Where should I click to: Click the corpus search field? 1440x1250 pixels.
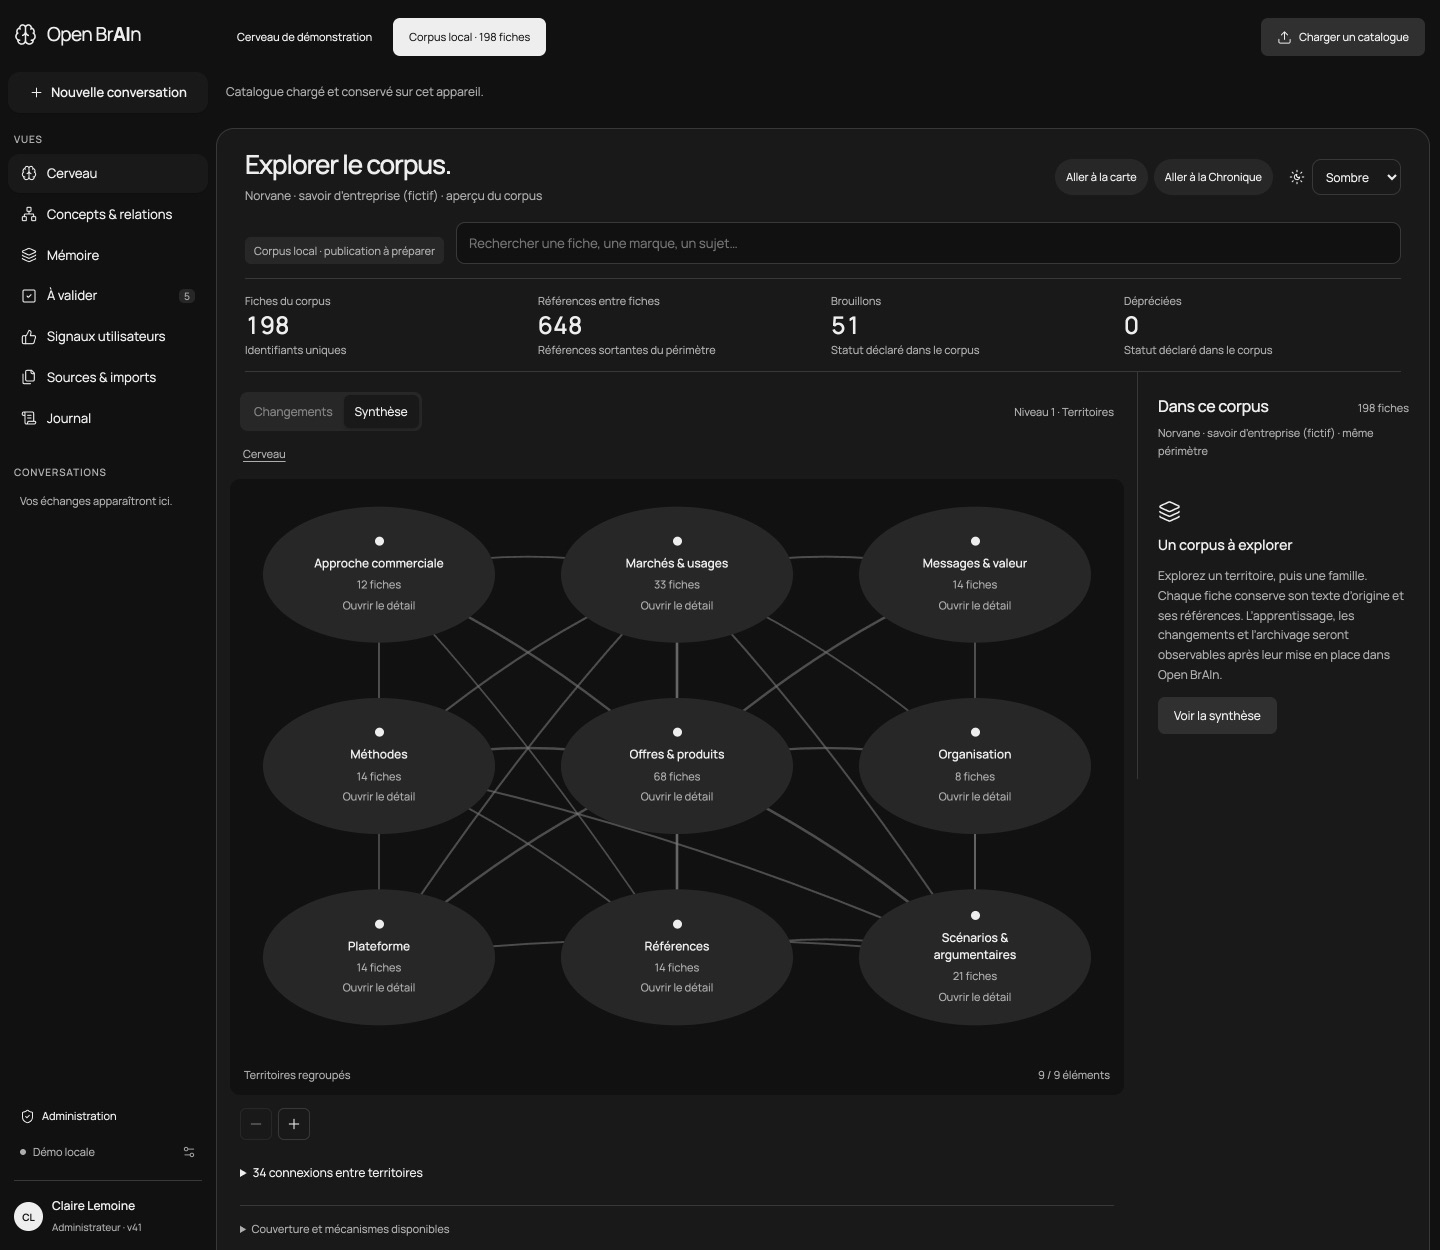point(928,243)
